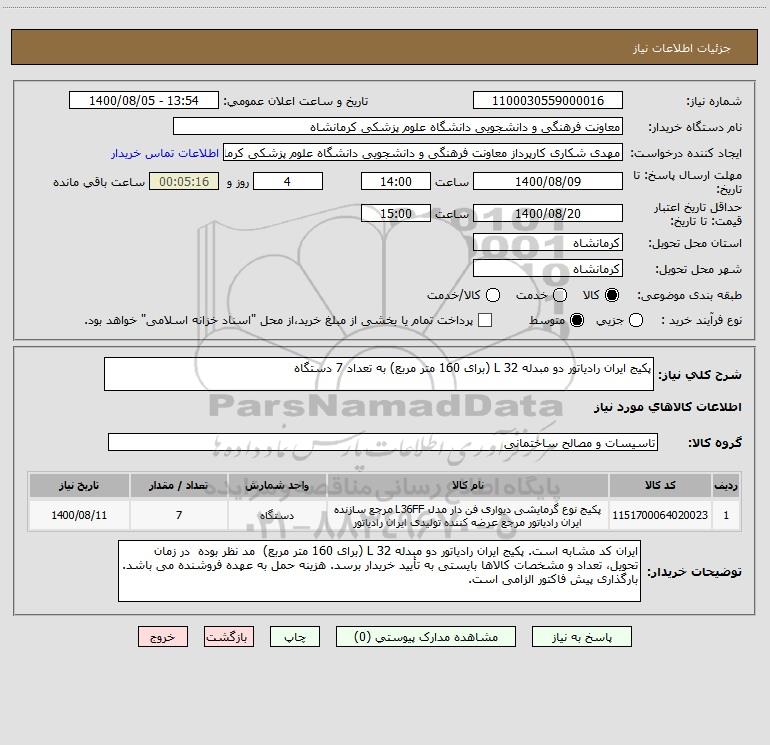The width and height of the screenshot is (770, 745).
Task: Click the کد کالا column header
Action: [660, 486]
